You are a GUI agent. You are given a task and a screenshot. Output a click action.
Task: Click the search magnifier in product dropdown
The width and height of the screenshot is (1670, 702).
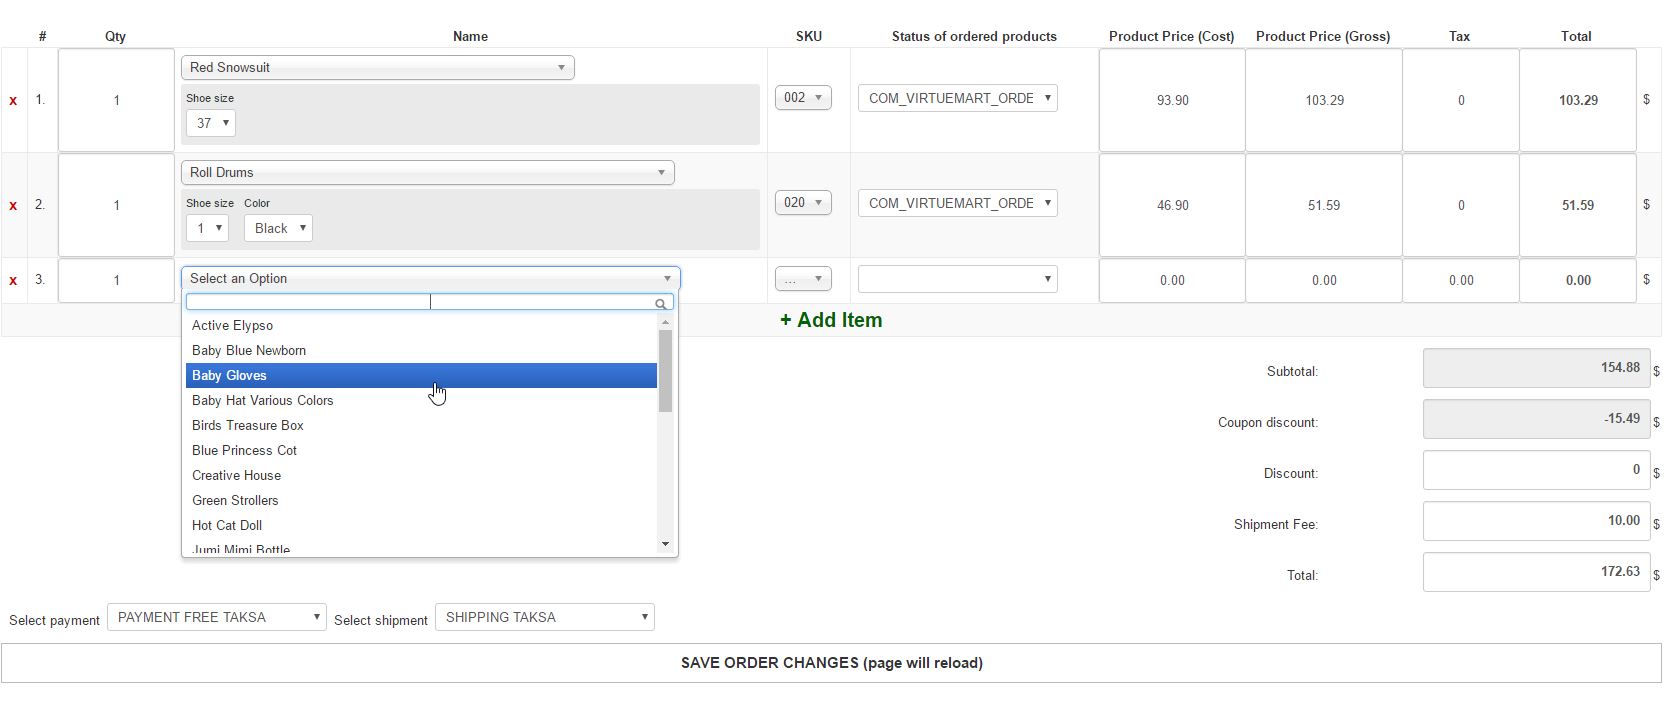[661, 303]
